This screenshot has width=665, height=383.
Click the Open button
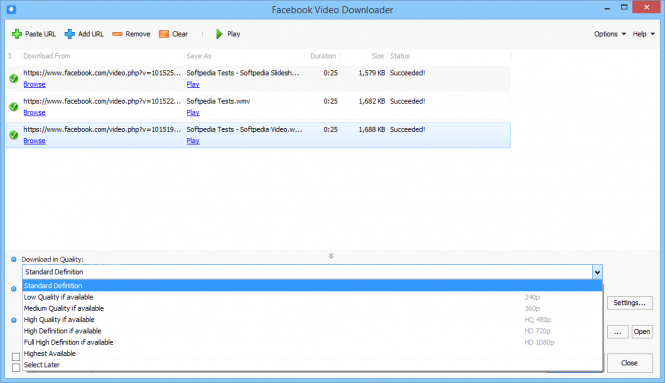[642, 332]
